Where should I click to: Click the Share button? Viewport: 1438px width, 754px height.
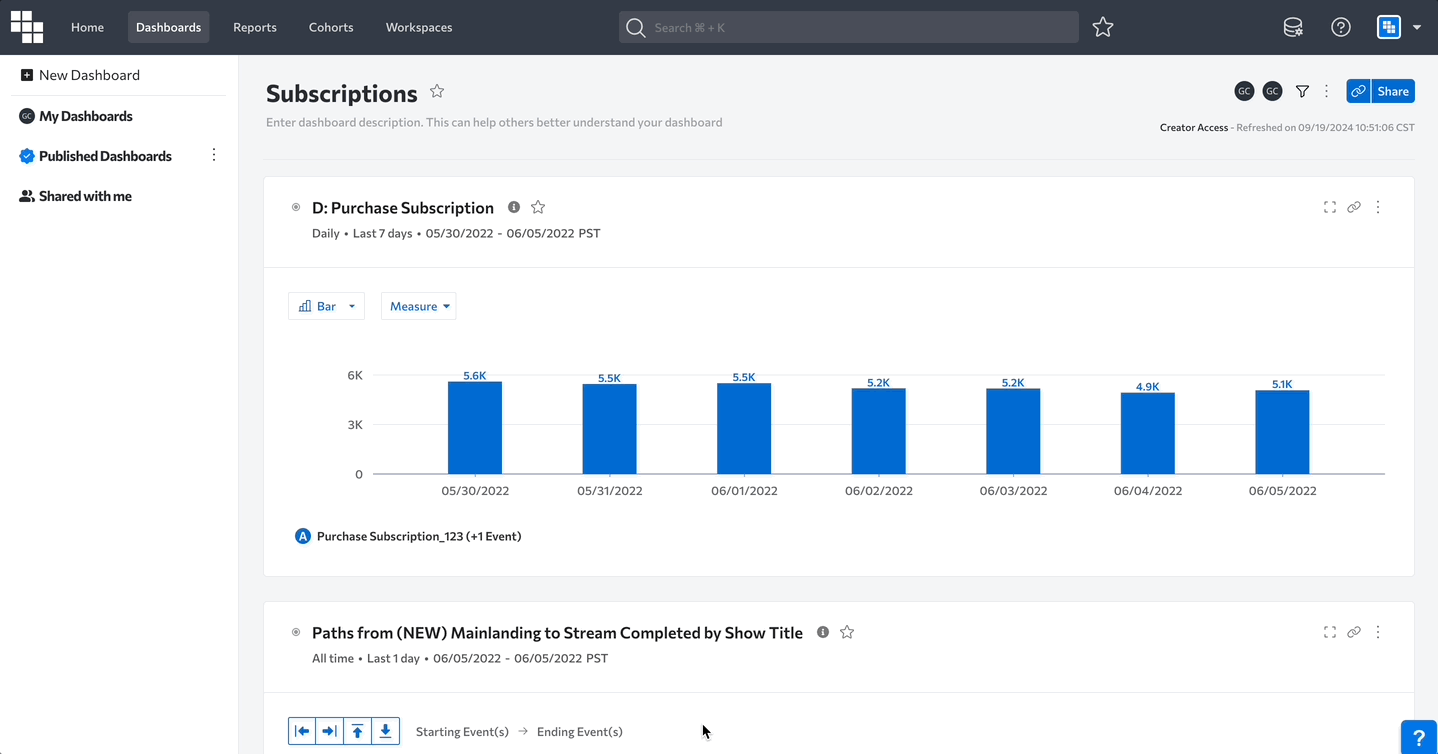[x=1392, y=91]
